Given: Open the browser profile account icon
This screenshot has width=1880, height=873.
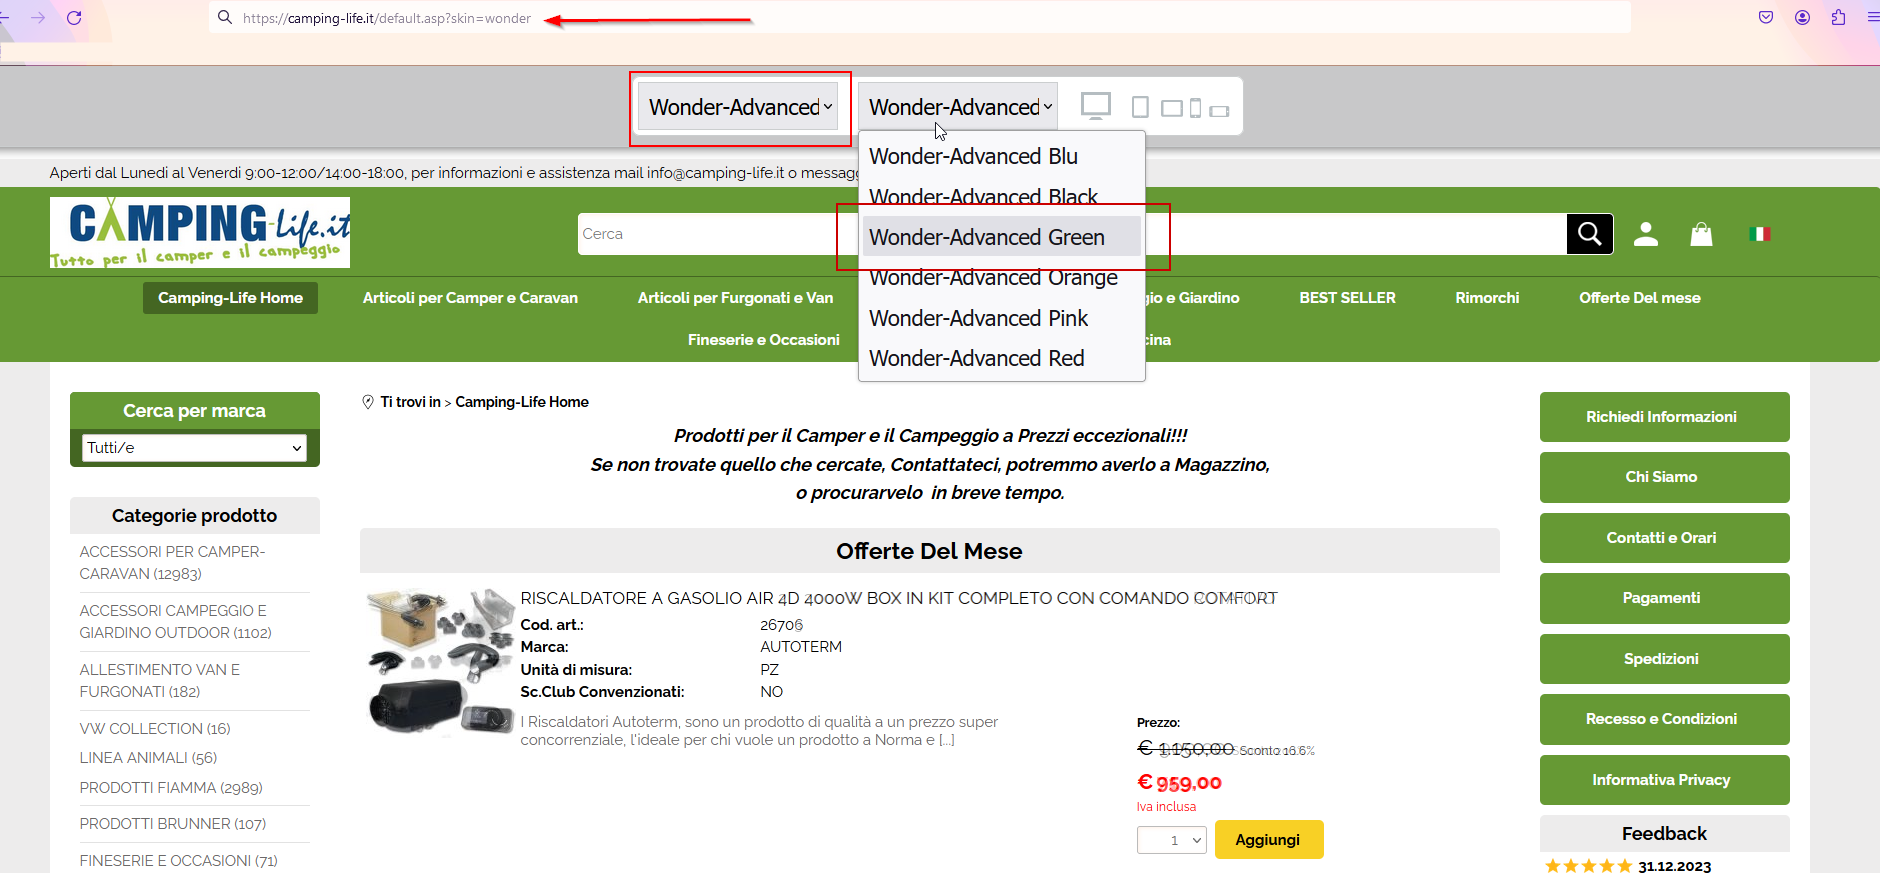Looking at the screenshot, I should pyautogui.click(x=1802, y=17).
